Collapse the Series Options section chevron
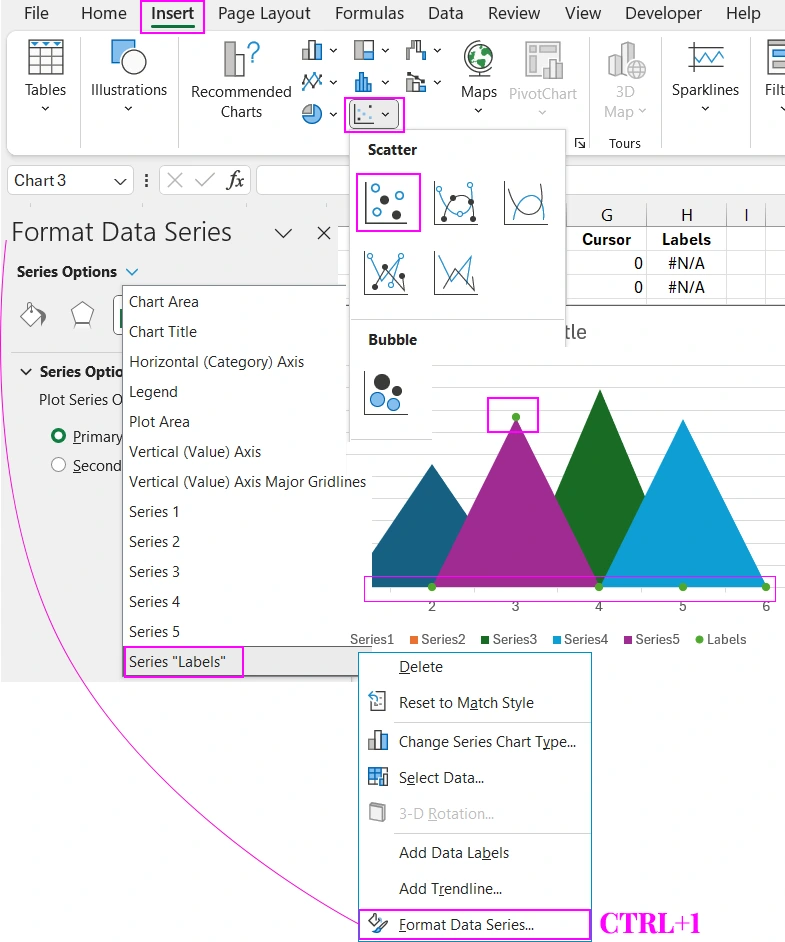Image resolution: width=785 pixels, height=942 pixels. click(26, 372)
